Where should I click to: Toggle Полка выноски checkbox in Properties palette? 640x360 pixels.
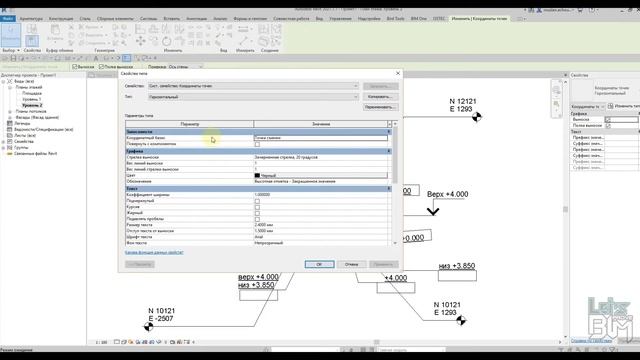tap(608, 126)
